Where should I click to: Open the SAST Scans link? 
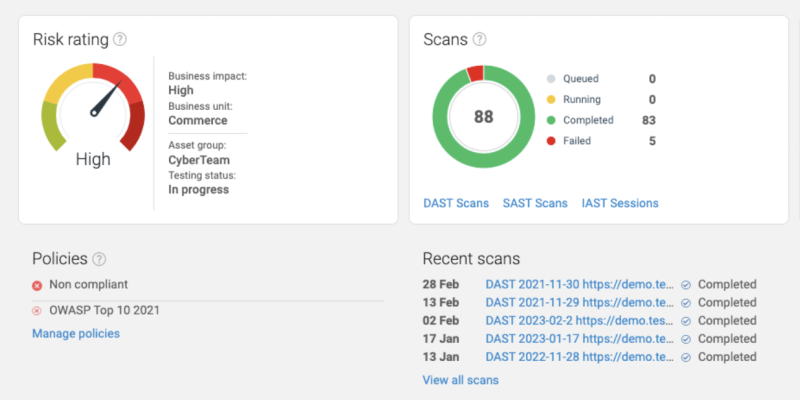click(535, 203)
